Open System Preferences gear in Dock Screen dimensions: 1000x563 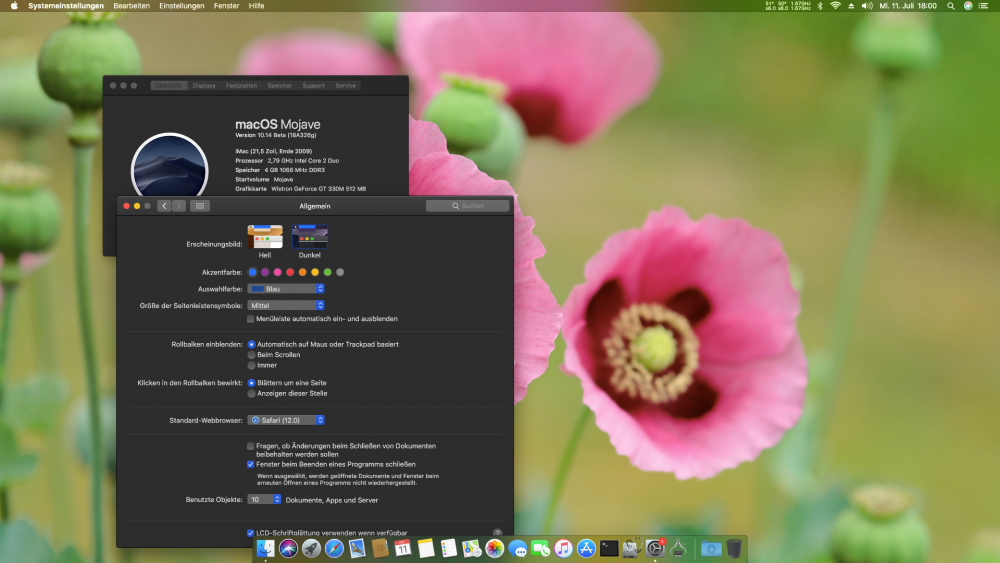click(x=655, y=548)
